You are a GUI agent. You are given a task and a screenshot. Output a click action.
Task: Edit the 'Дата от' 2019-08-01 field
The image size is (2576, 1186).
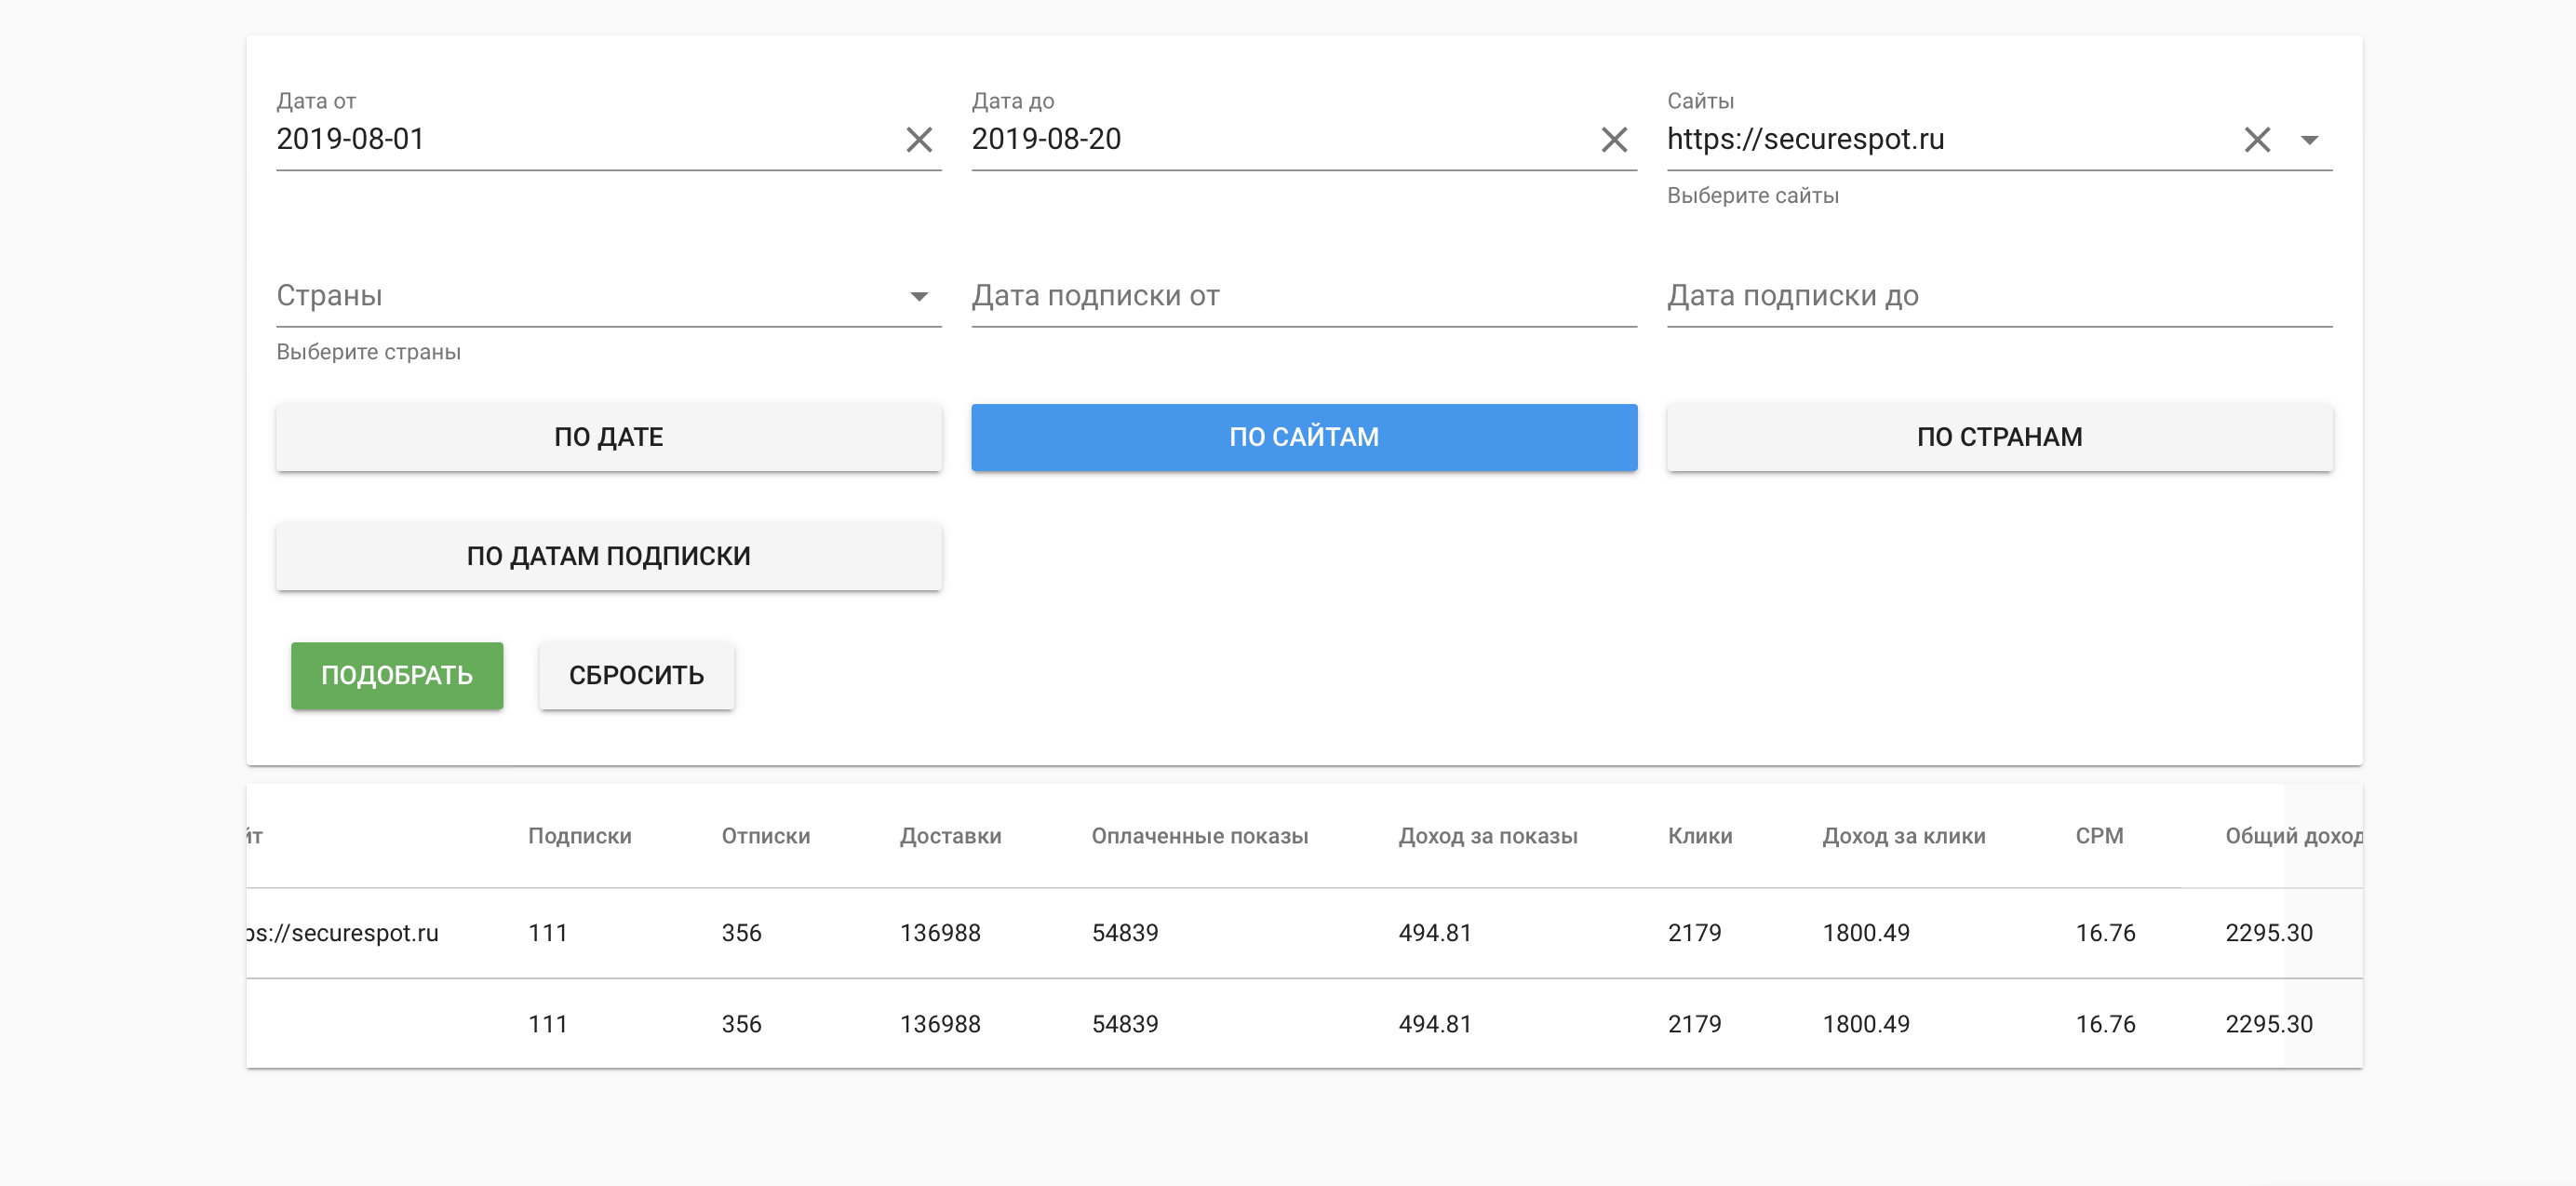pos(580,139)
